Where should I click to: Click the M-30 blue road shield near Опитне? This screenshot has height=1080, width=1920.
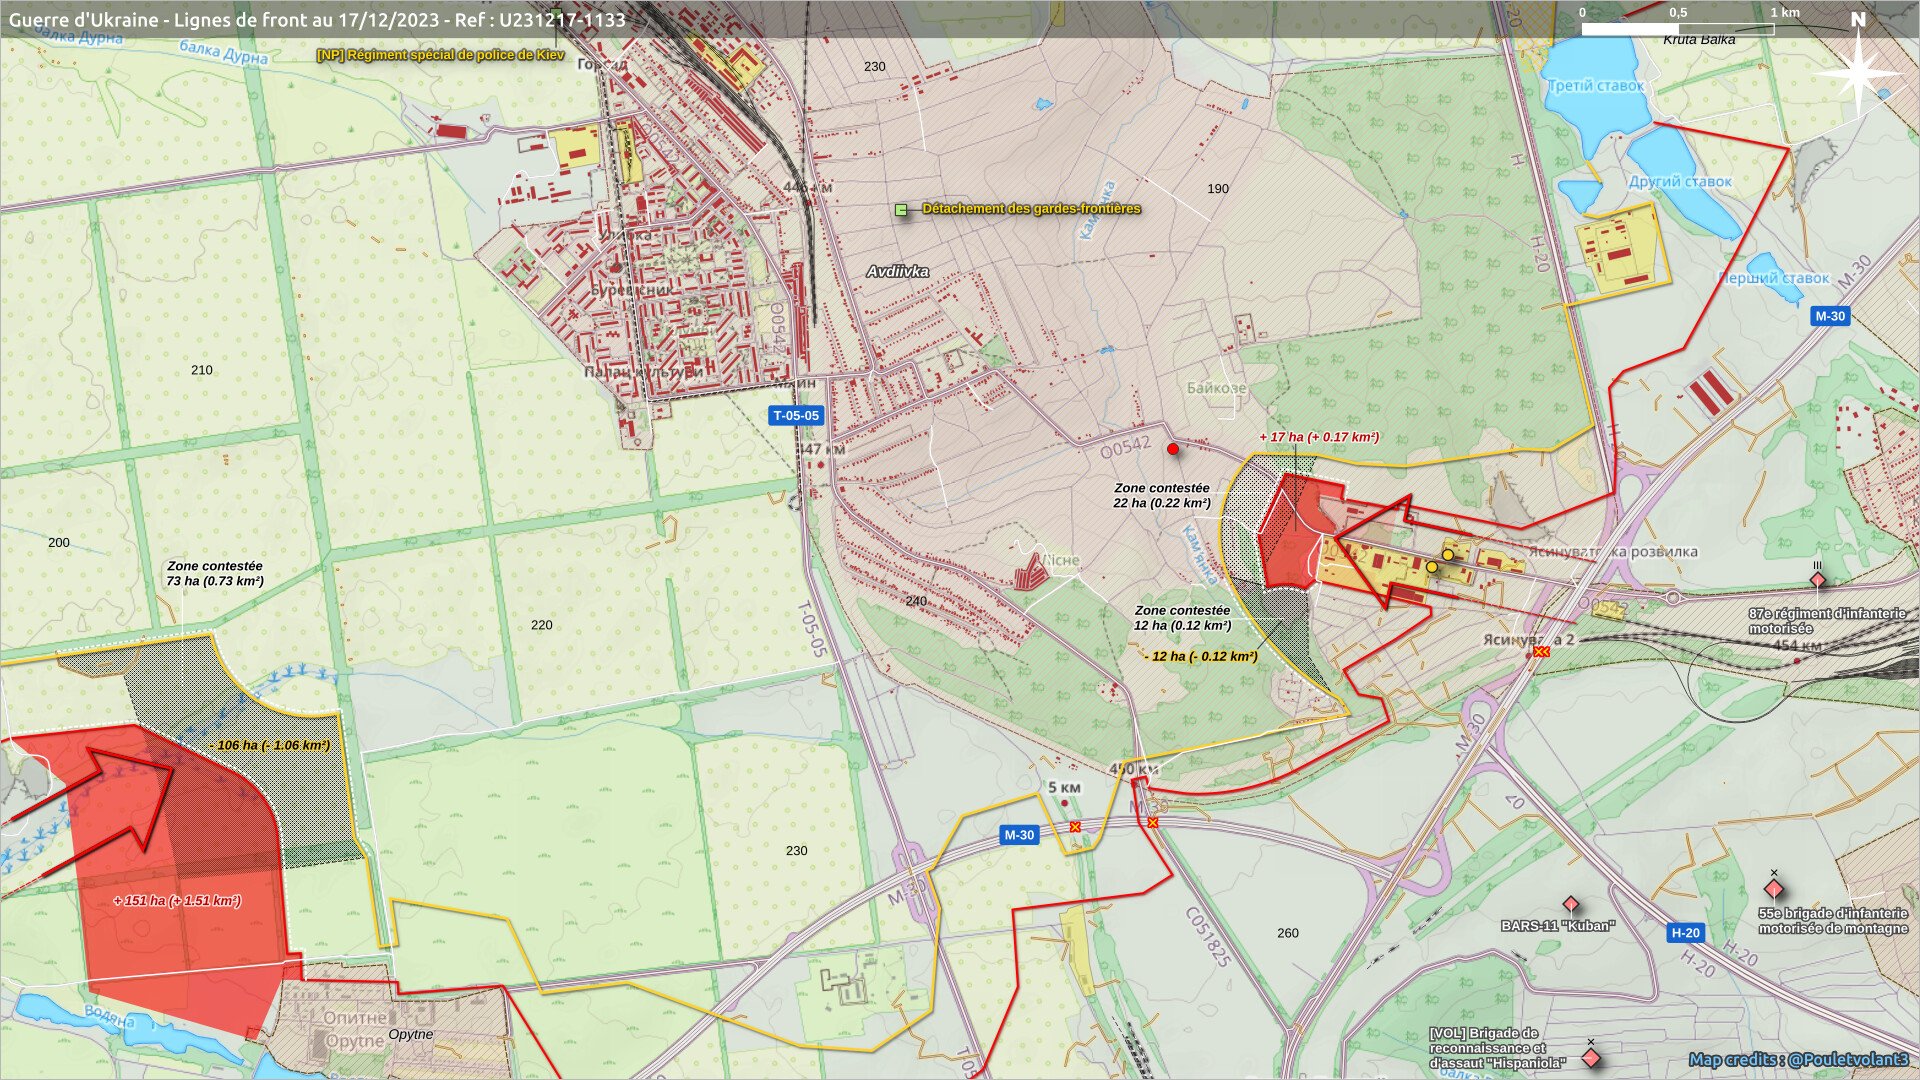[x=1019, y=835]
